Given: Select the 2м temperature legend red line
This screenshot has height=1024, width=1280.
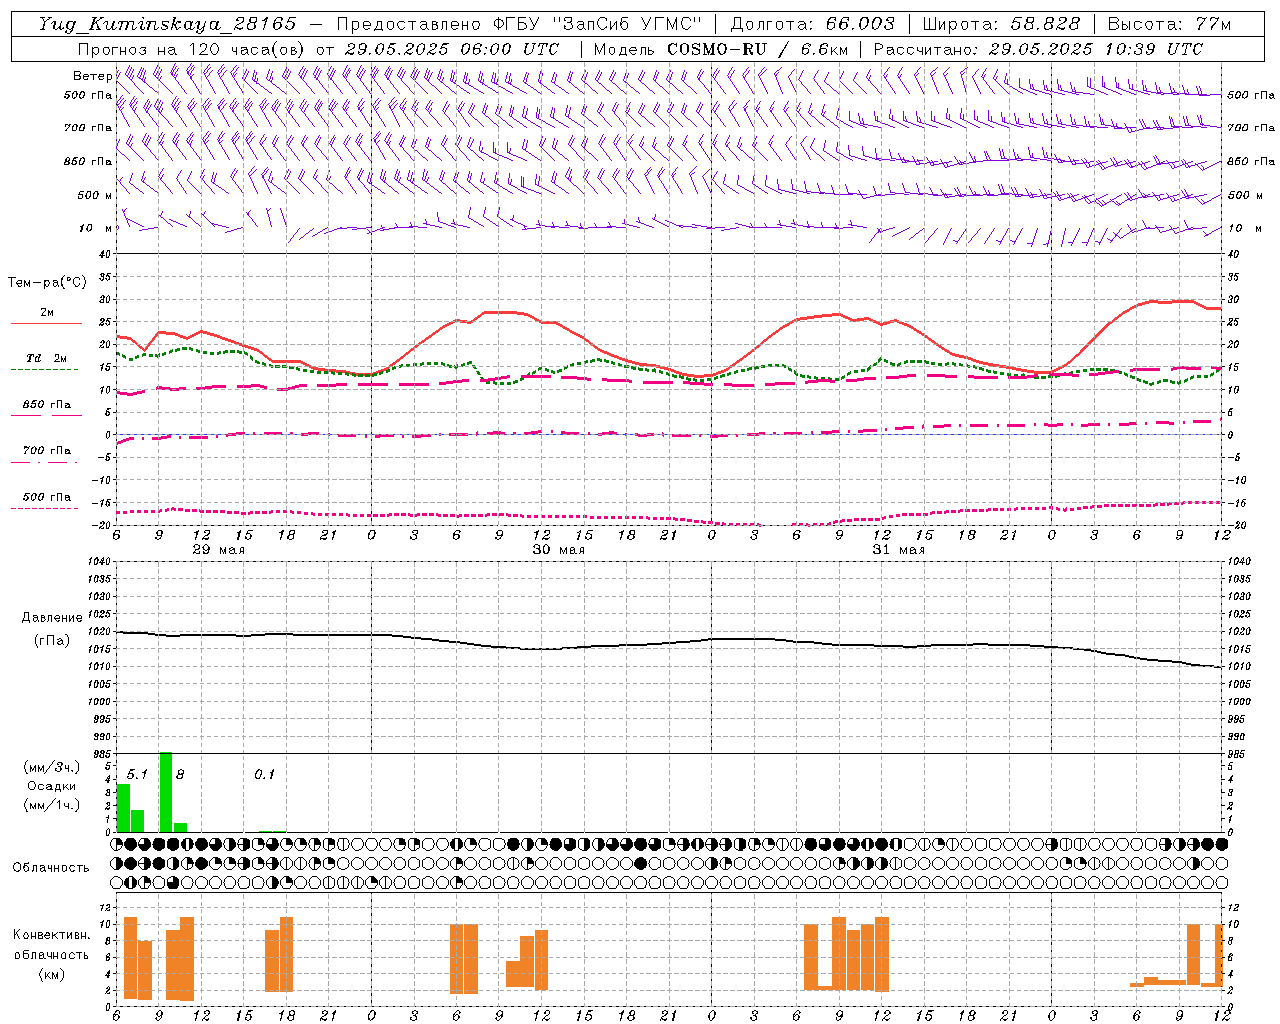Looking at the screenshot, I should [46, 323].
